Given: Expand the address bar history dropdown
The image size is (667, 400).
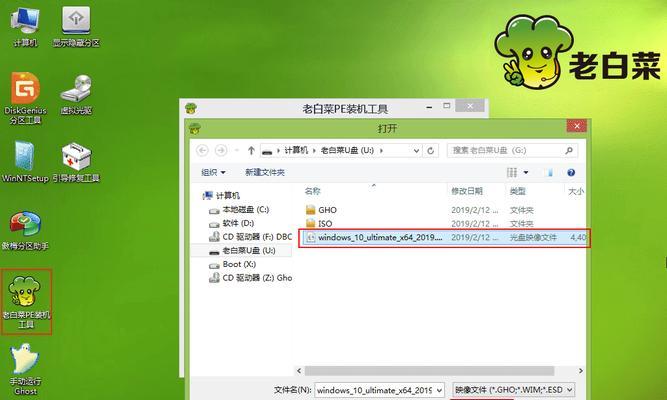Looking at the screenshot, I should click(416, 150).
